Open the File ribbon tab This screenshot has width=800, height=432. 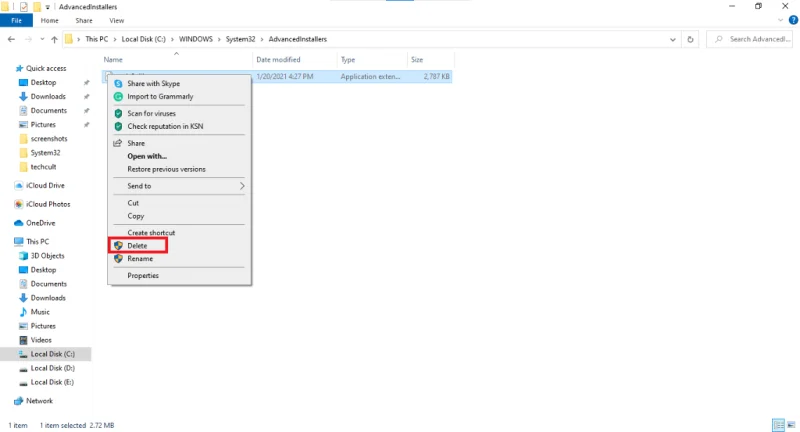click(16, 20)
